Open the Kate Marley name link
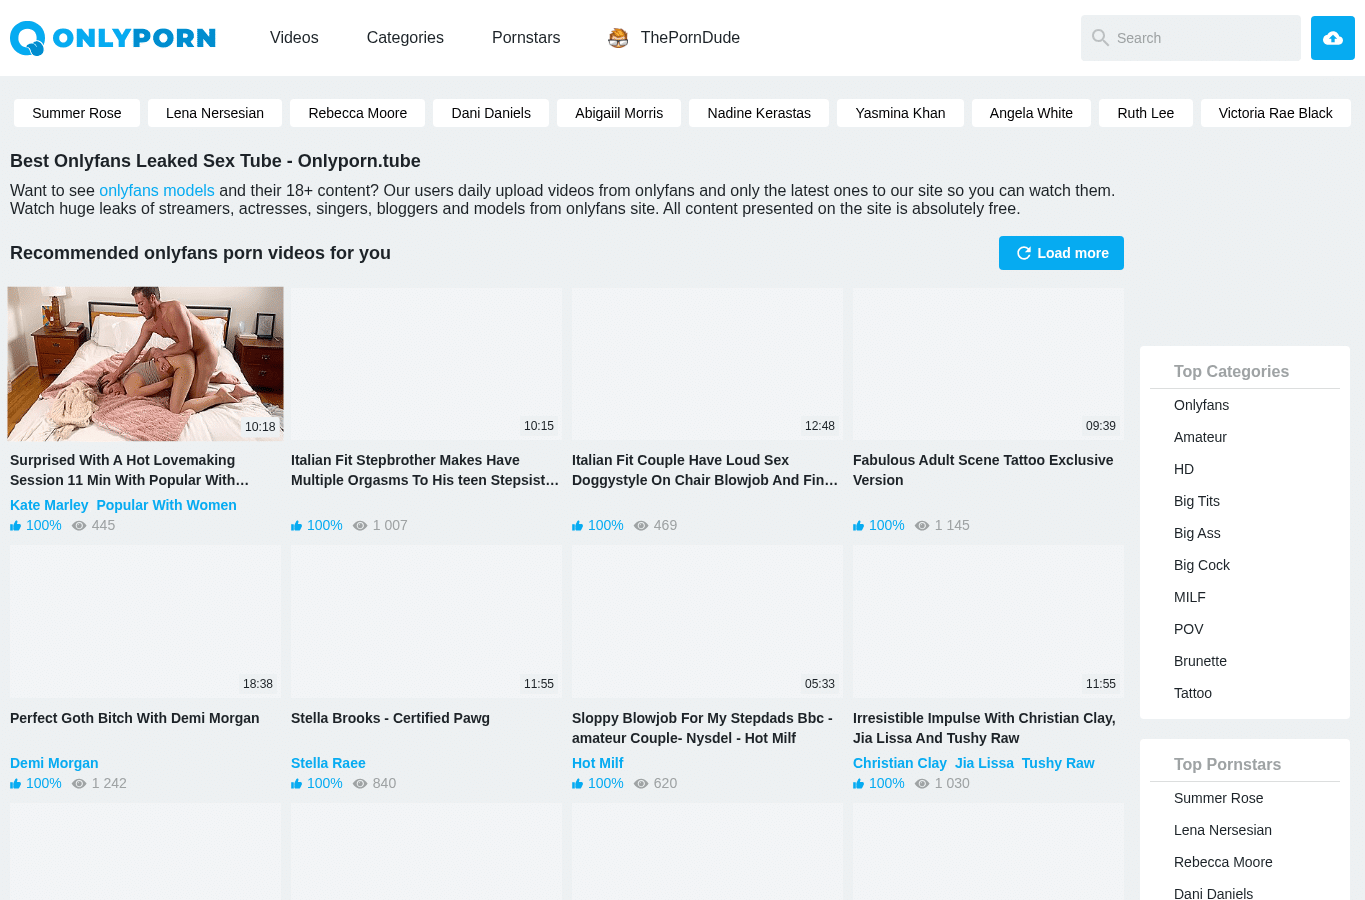The height and width of the screenshot is (900, 1365). coord(49,505)
